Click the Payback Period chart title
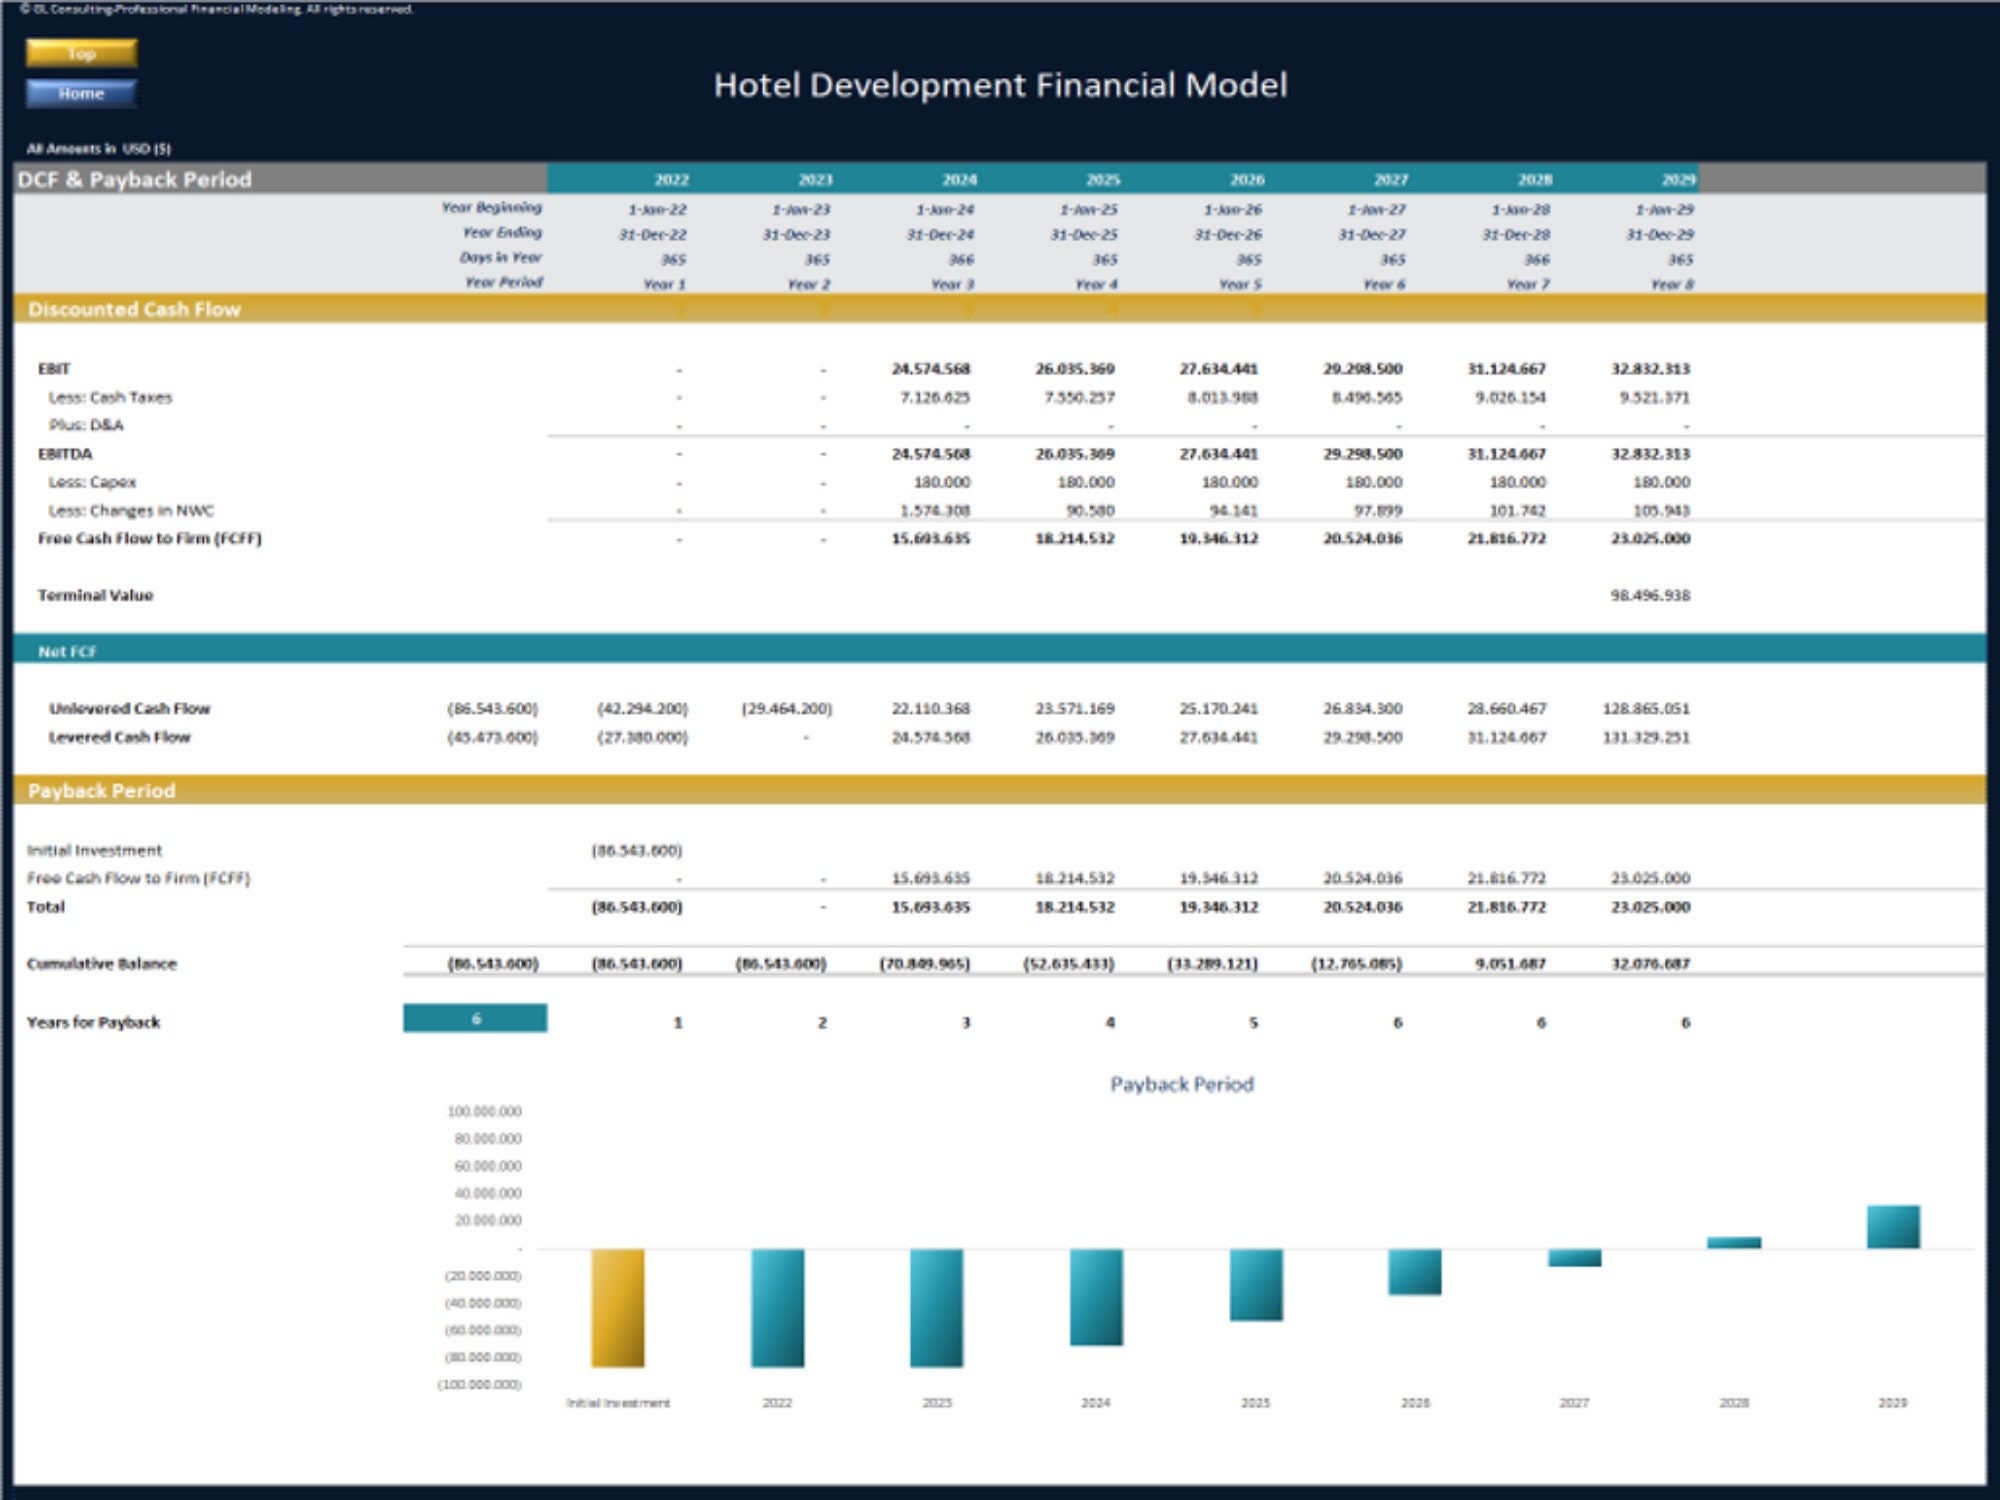This screenshot has width=2000, height=1500. (x=1184, y=1083)
